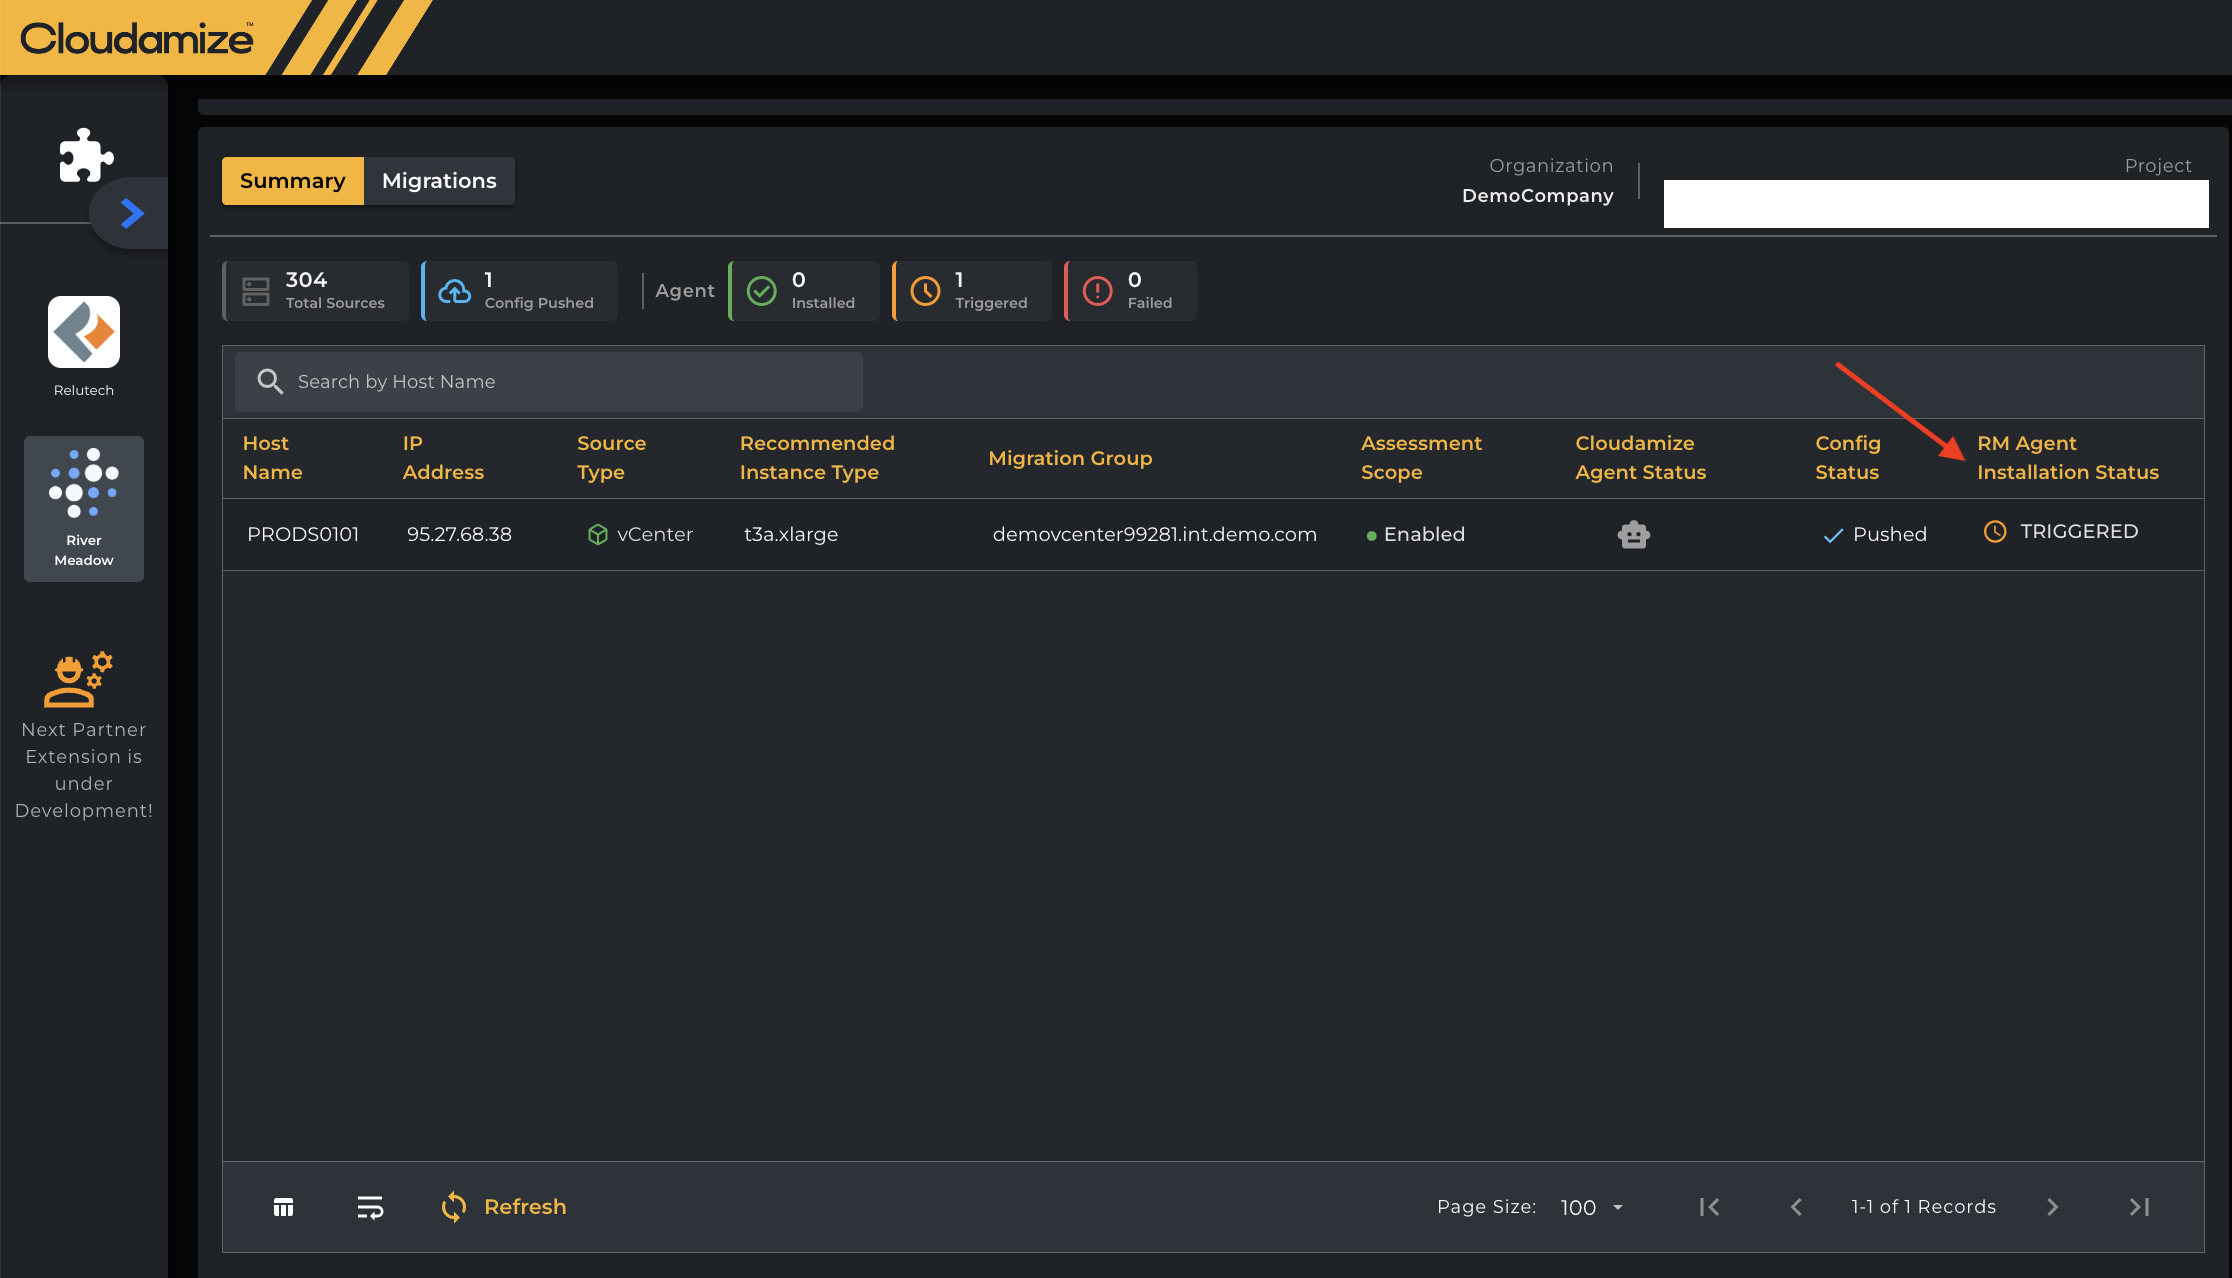Go to next page of records
Viewport: 2232px width, 1278px height.
(2052, 1207)
